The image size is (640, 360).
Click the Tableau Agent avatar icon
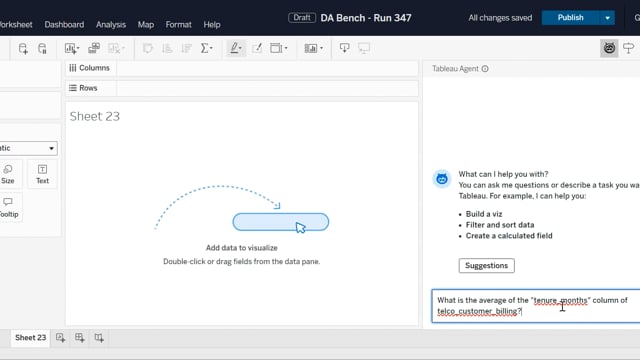442,179
